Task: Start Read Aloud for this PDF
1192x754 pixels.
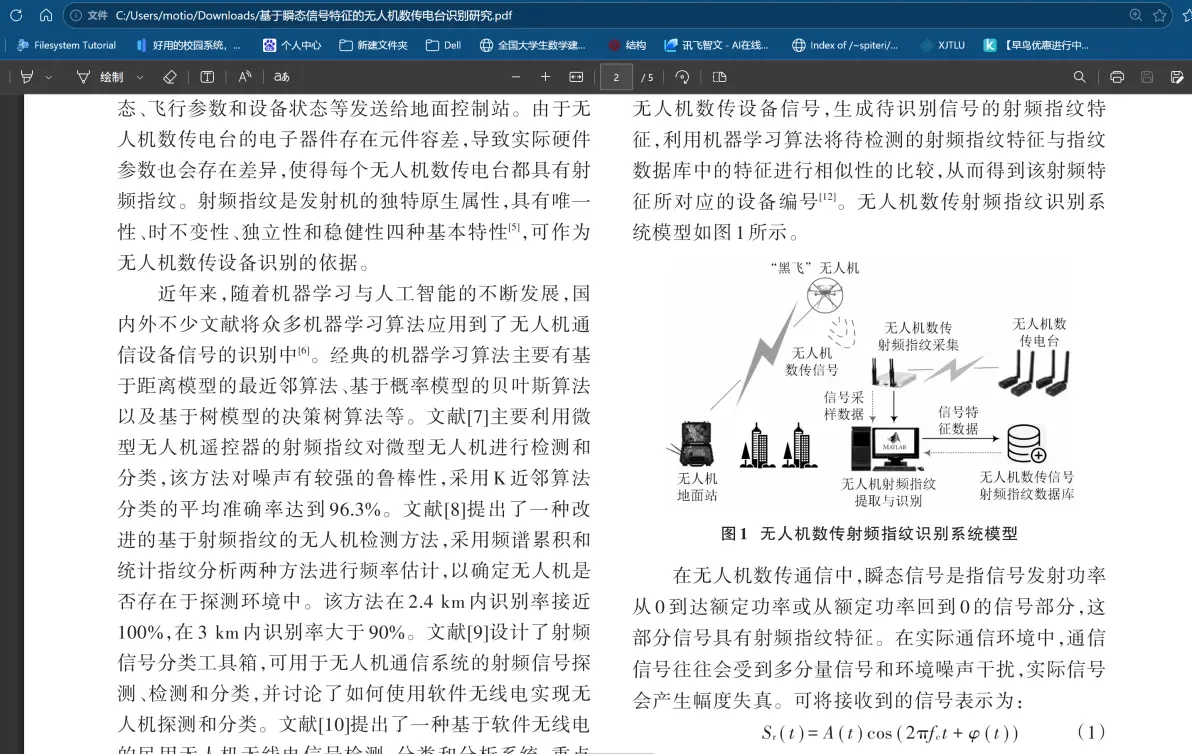Action: [245, 77]
